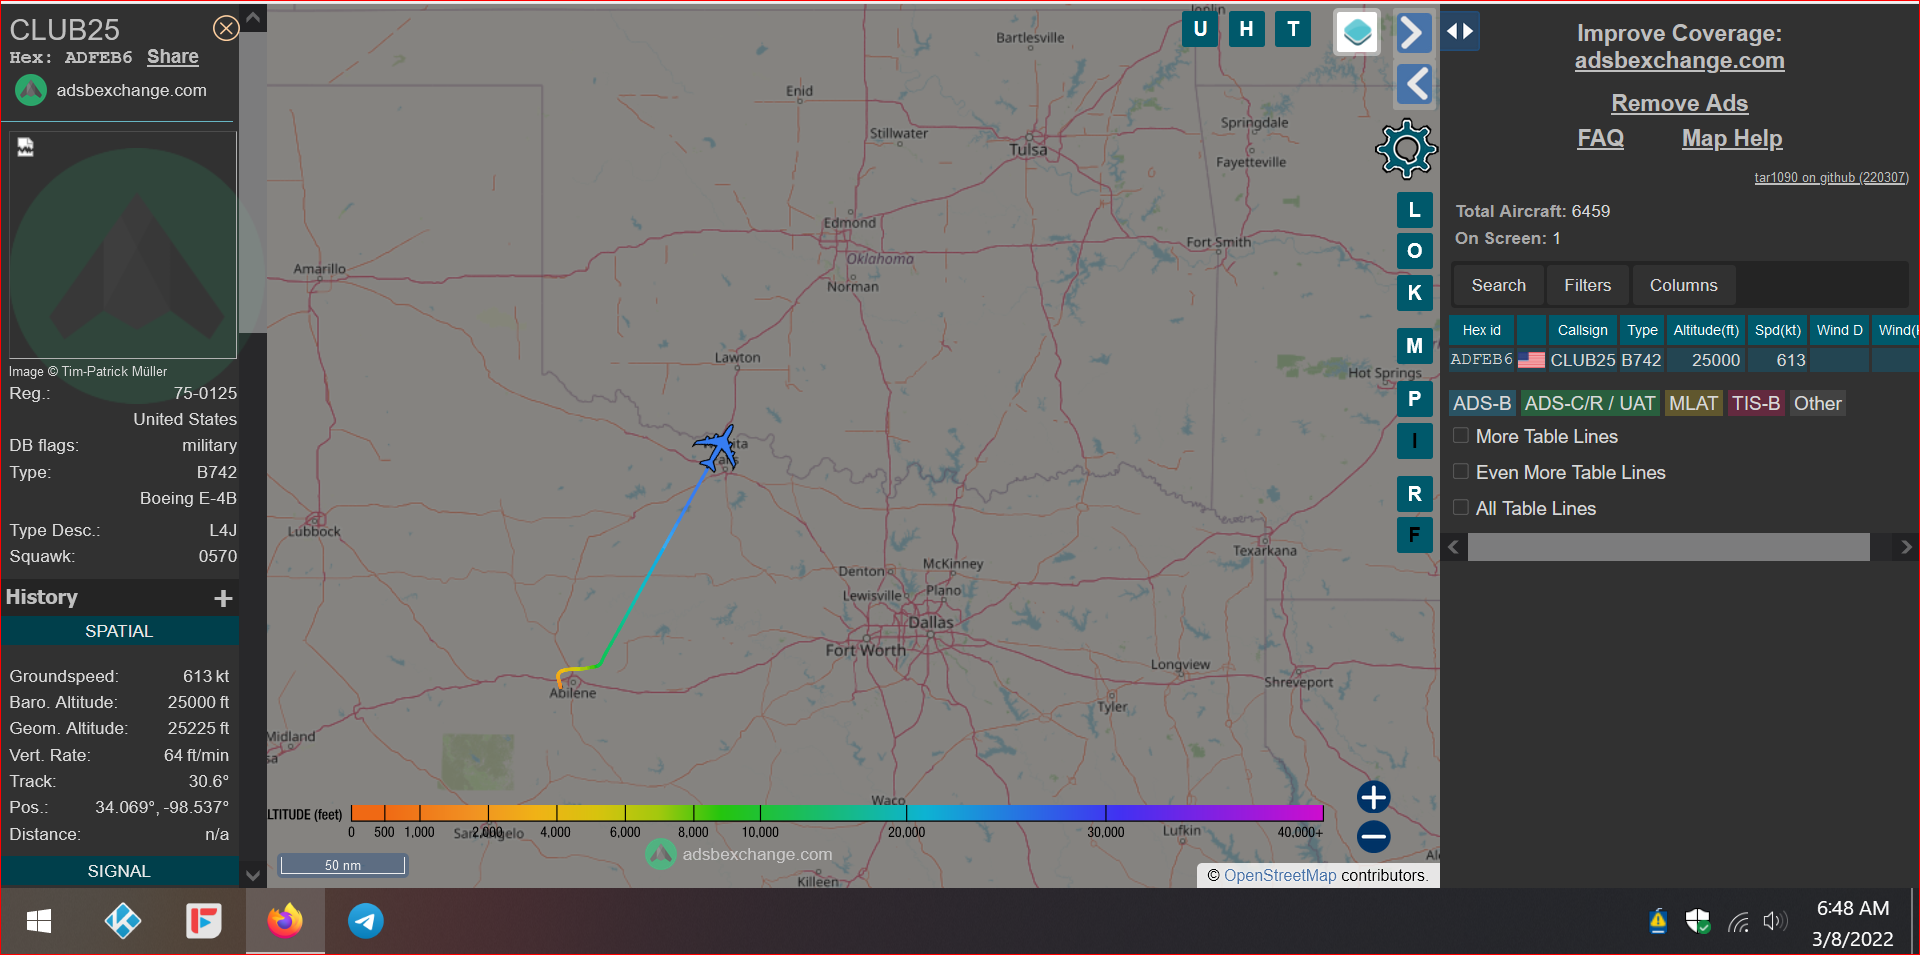Expand sidebar with right chevron button
The image size is (1920, 955).
click(1413, 33)
